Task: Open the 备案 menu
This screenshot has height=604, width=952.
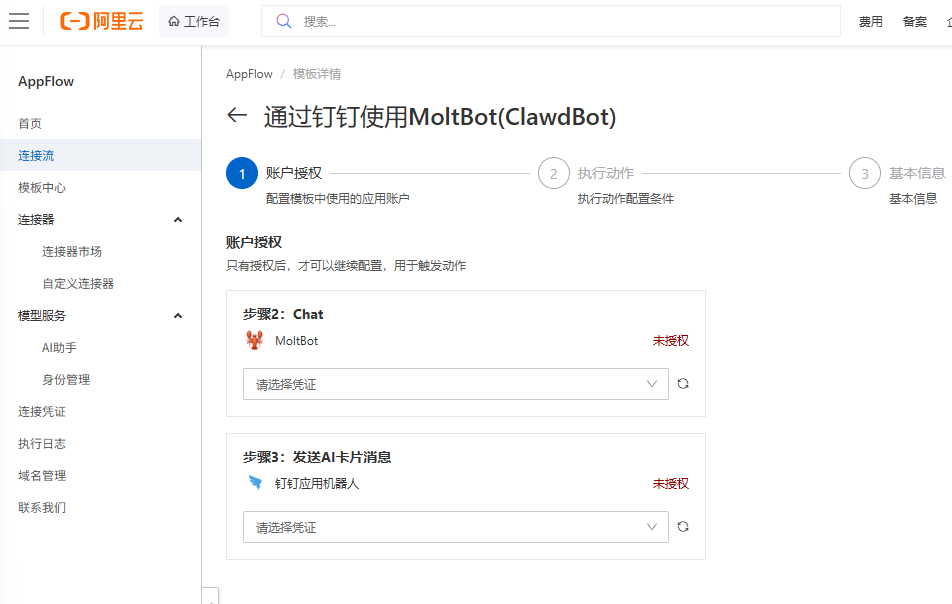Action: pos(914,22)
